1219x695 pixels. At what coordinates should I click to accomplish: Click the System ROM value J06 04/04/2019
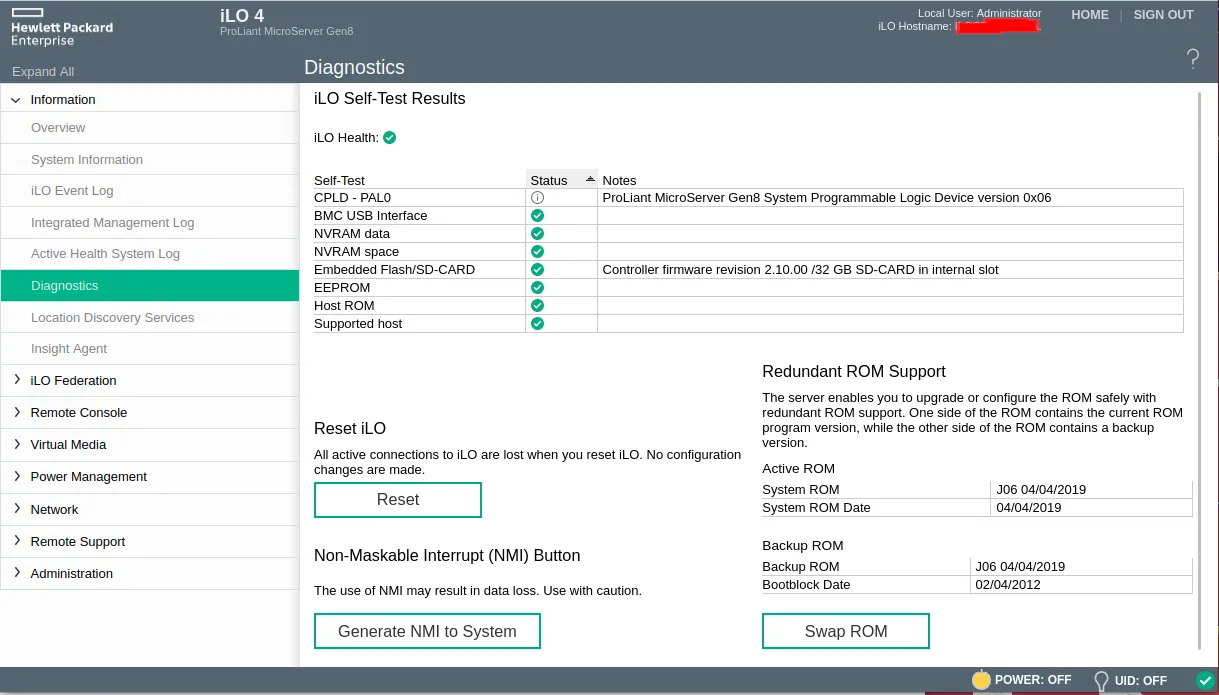(x=1041, y=490)
